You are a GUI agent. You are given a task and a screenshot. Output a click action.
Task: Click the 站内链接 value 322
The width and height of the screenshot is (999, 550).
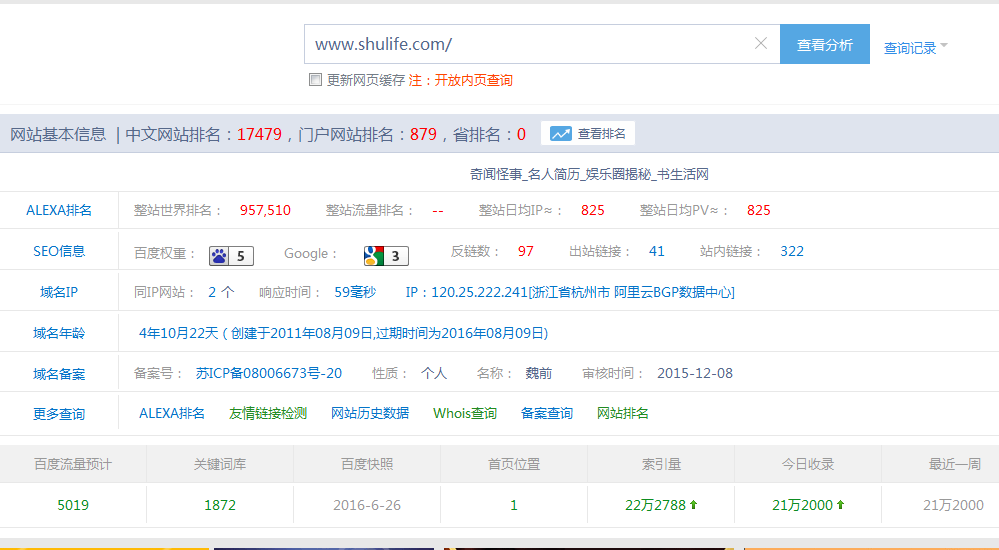click(x=792, y=251)
